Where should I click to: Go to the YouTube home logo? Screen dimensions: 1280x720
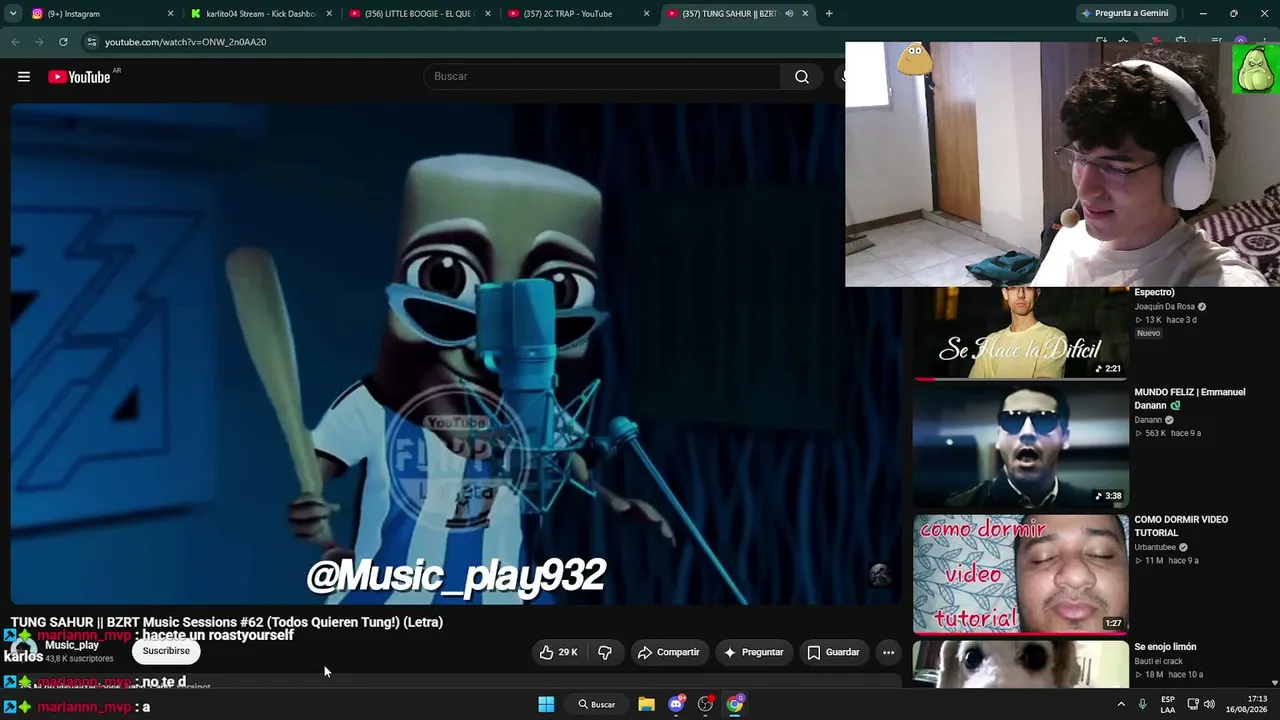pyautogui.click(x=79, y=77)
